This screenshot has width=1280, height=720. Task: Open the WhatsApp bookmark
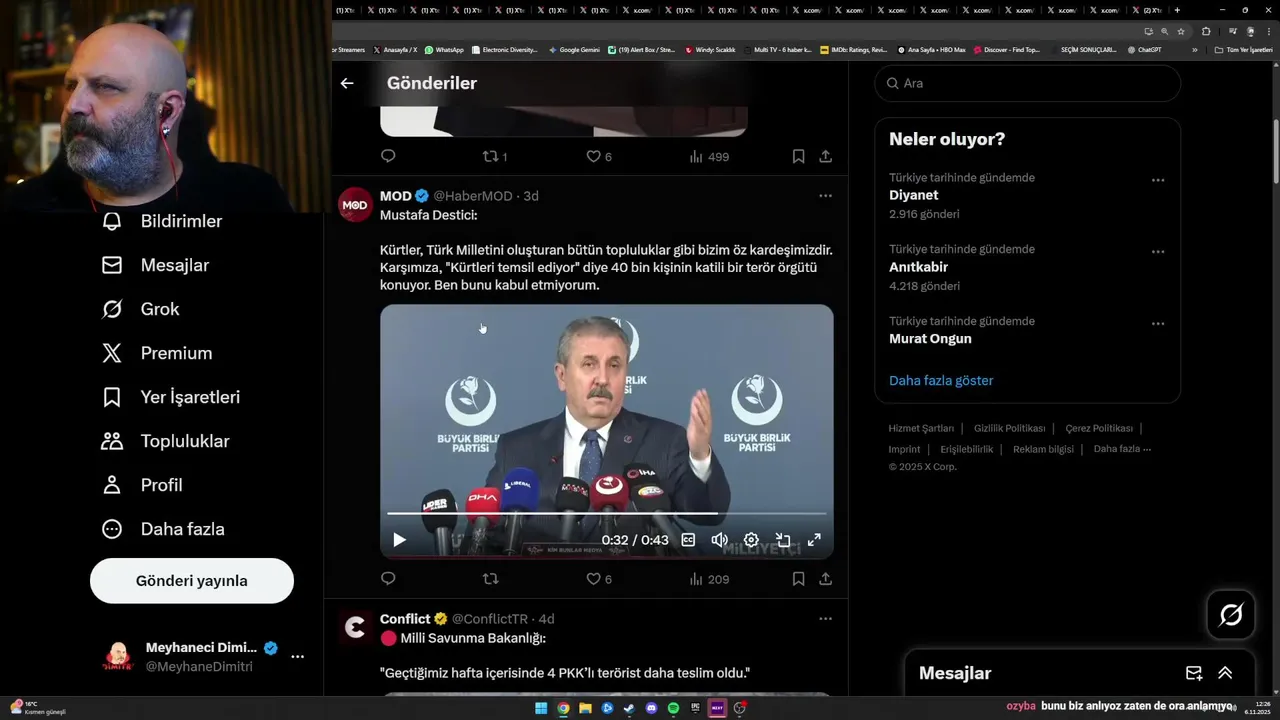pos(444,49)
